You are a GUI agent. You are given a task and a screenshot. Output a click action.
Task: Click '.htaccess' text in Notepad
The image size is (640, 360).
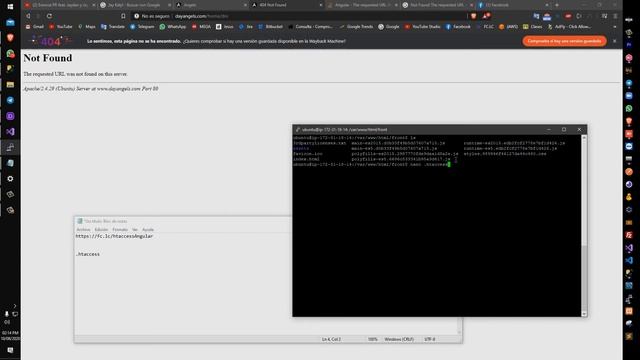[x=88, y=254]
